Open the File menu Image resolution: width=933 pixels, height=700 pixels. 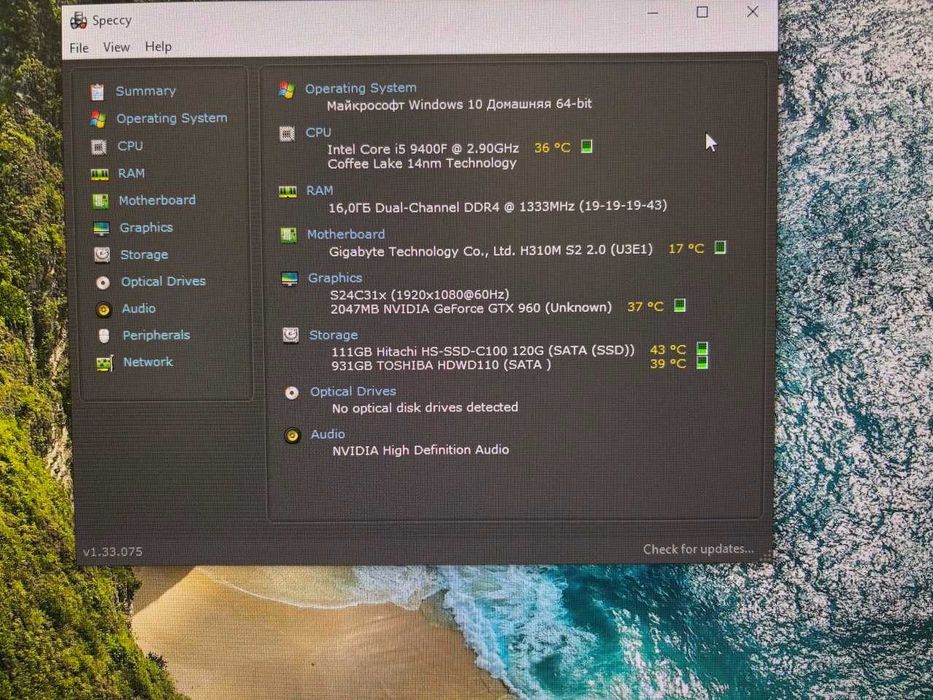tap(79, 48)
